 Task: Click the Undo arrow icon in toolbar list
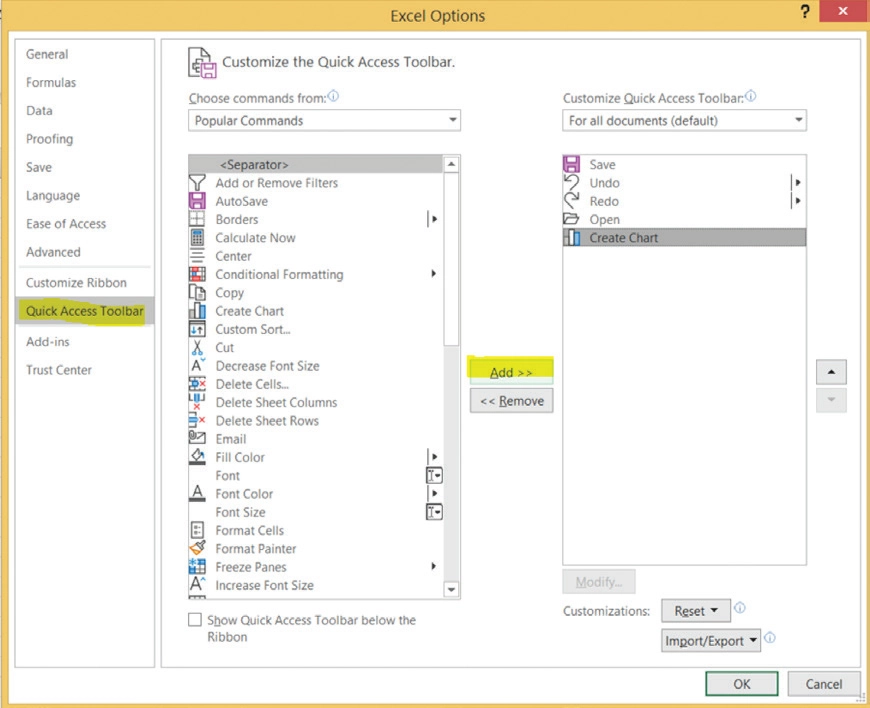pyautogui.click(x=571, y=183)
